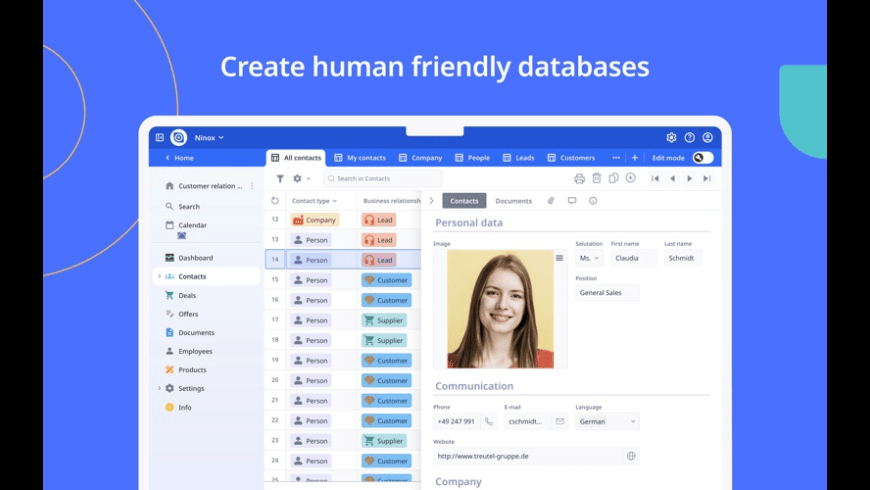This screenshot has width=870, height=490.
Task: Click the First name Claudia field
Action: pos(634,258)
